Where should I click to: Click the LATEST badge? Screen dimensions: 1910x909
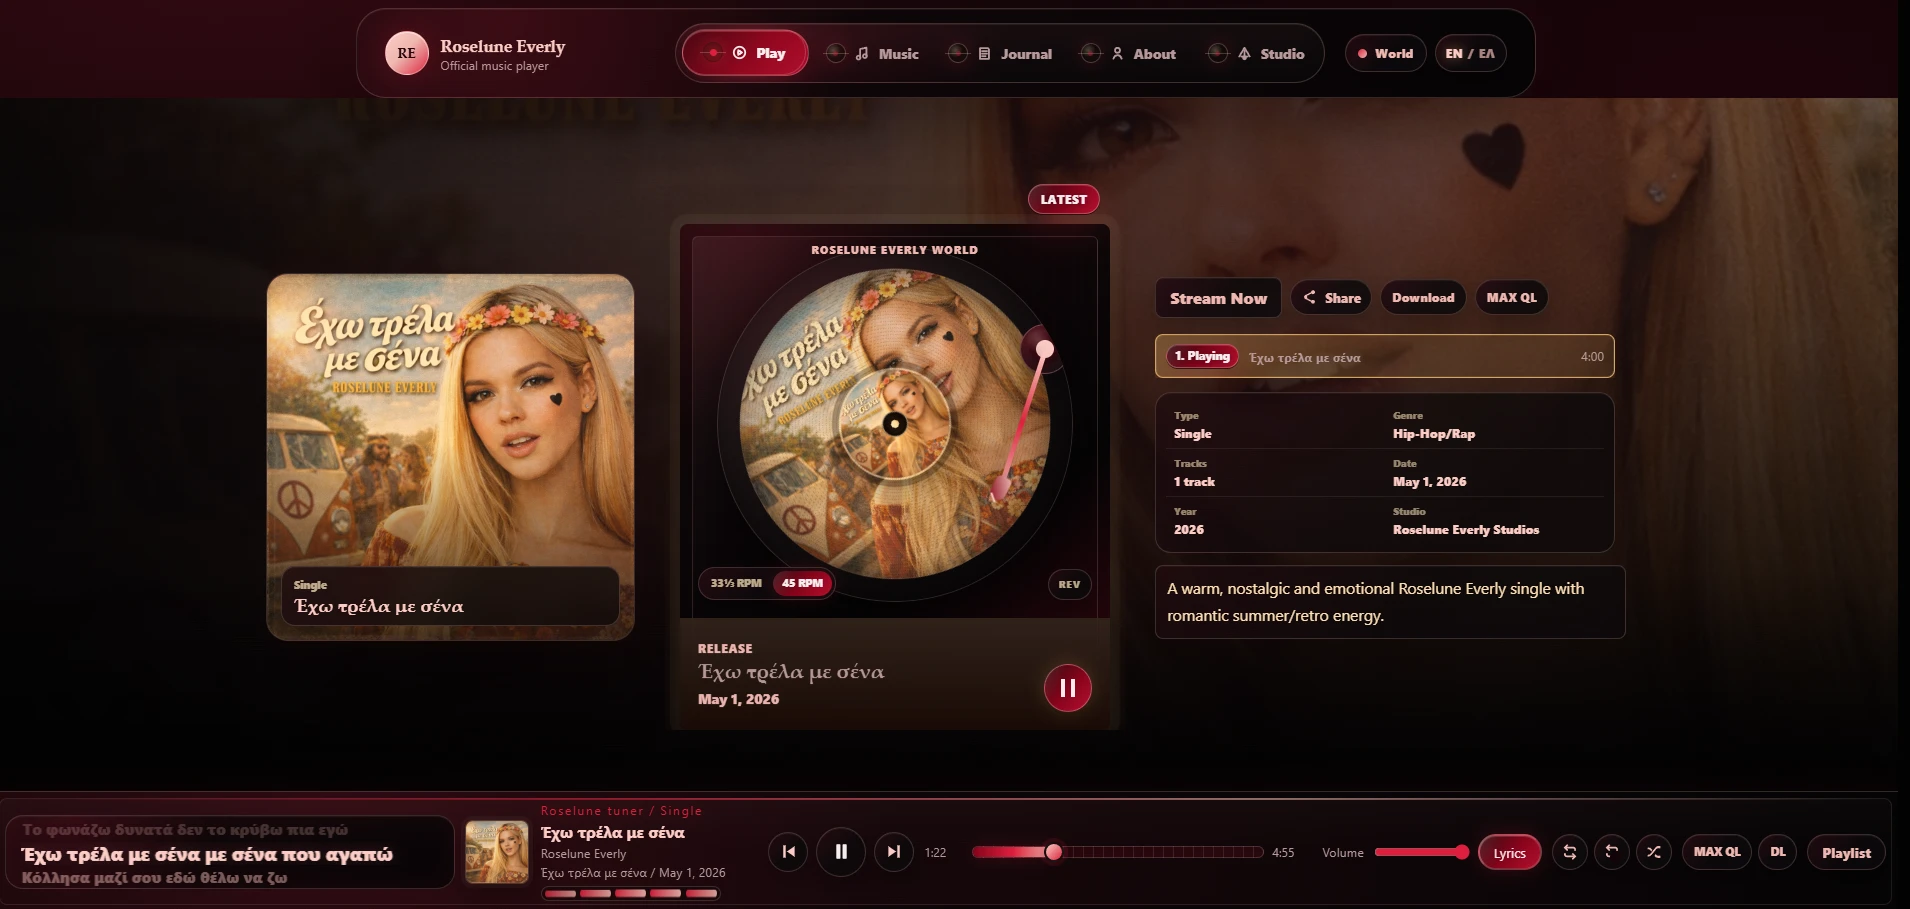1063,199
